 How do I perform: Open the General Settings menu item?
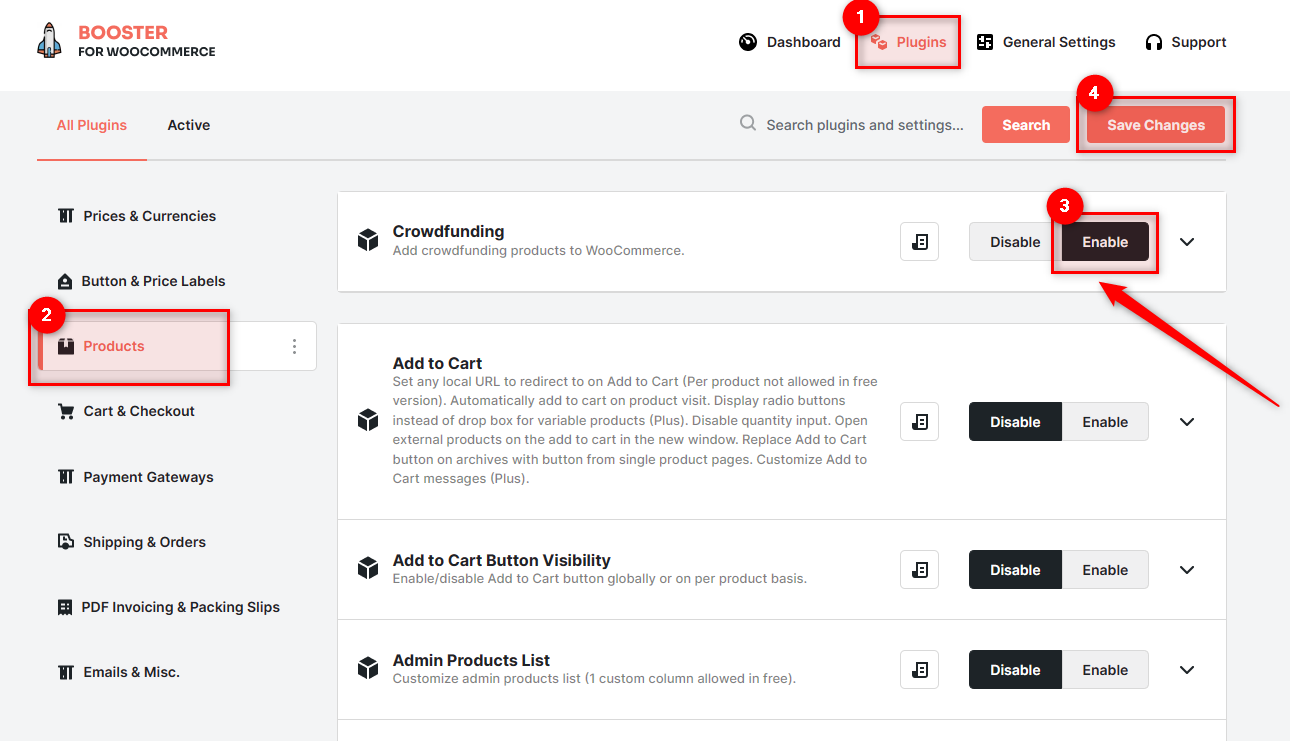coord(1046,42)
